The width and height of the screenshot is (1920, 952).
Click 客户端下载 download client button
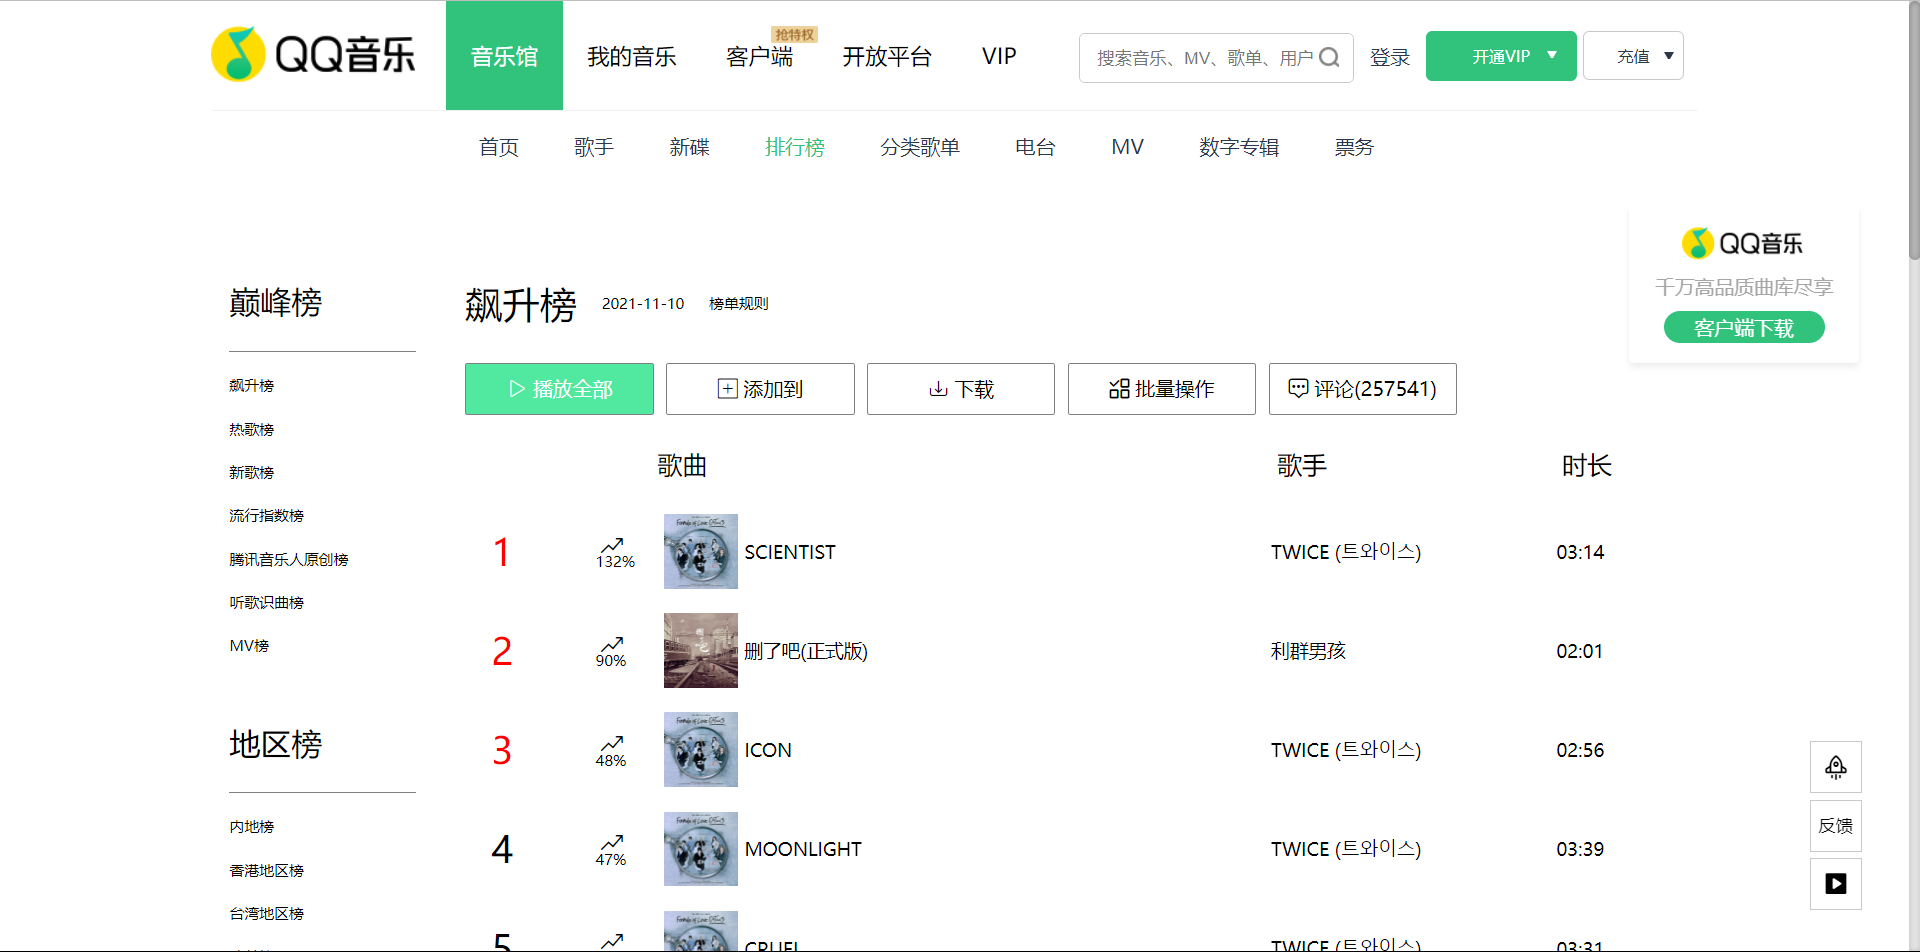click(1743, 328)
